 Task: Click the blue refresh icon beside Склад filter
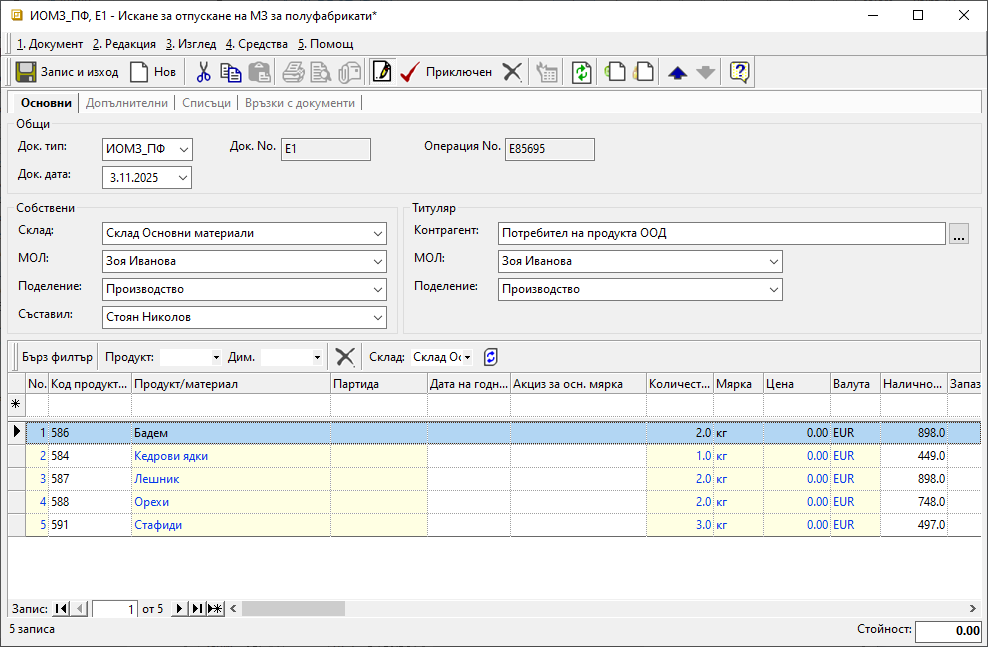tap(490, 357)
